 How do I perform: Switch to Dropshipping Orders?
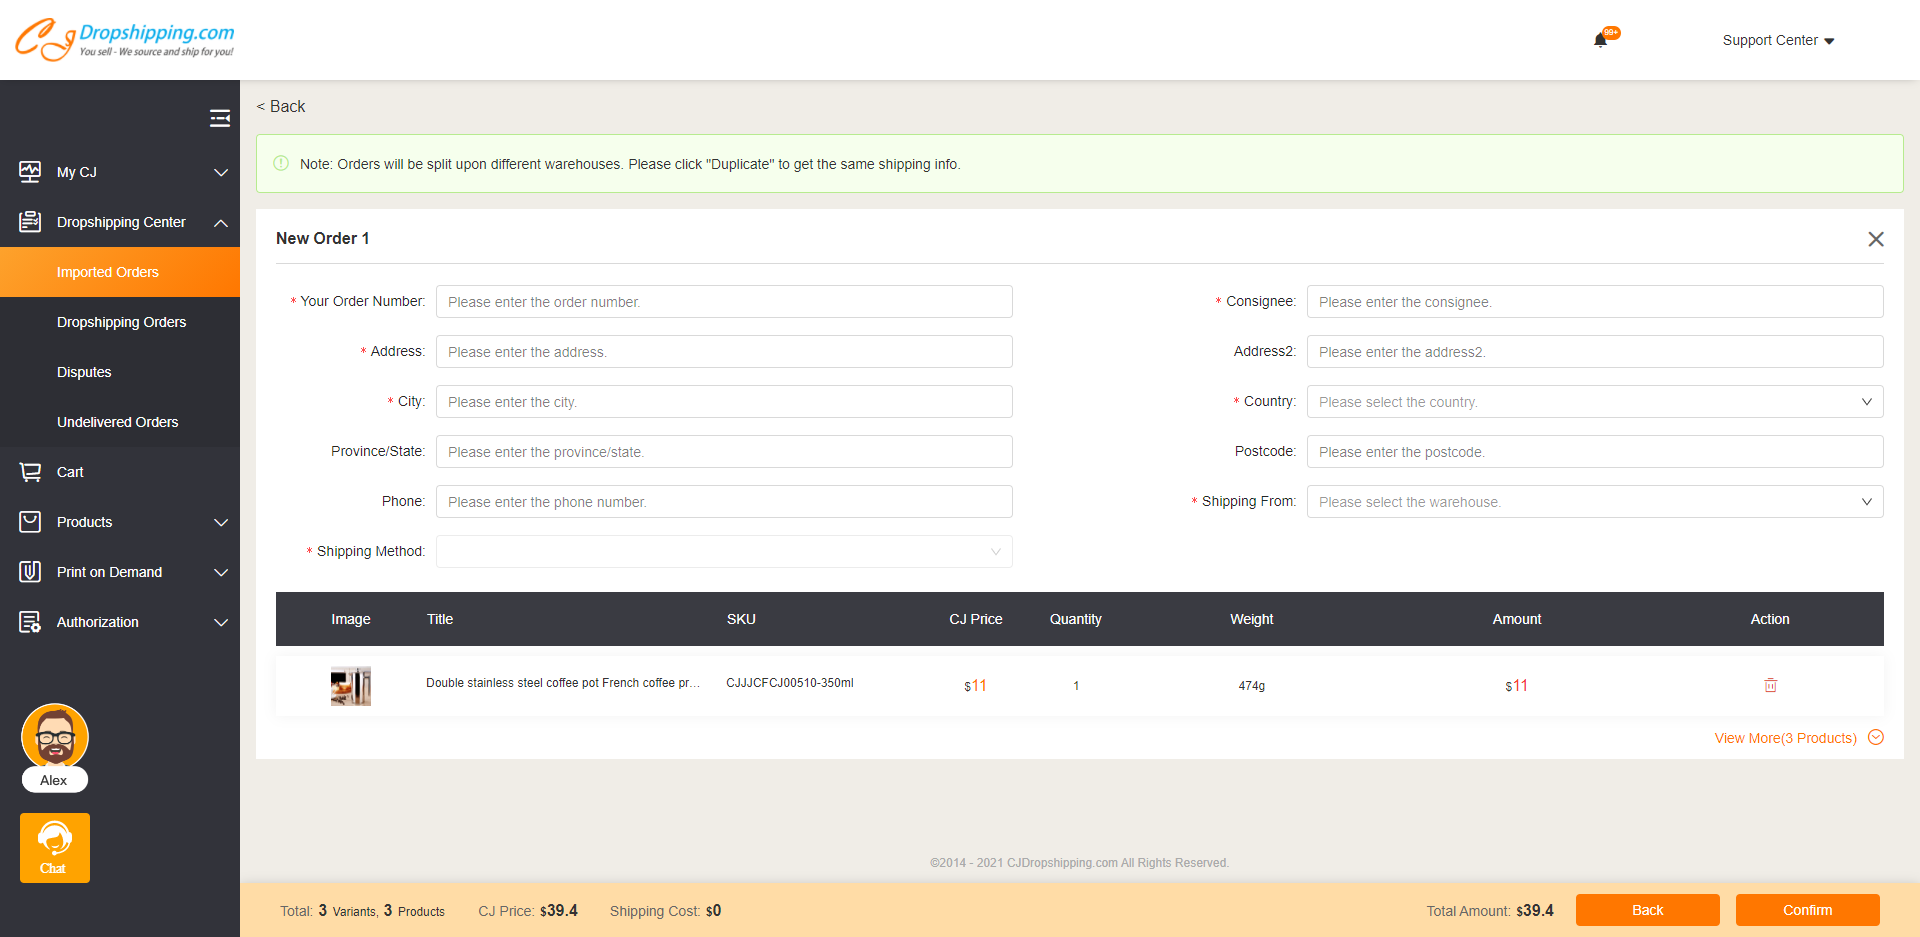point(121,321)
